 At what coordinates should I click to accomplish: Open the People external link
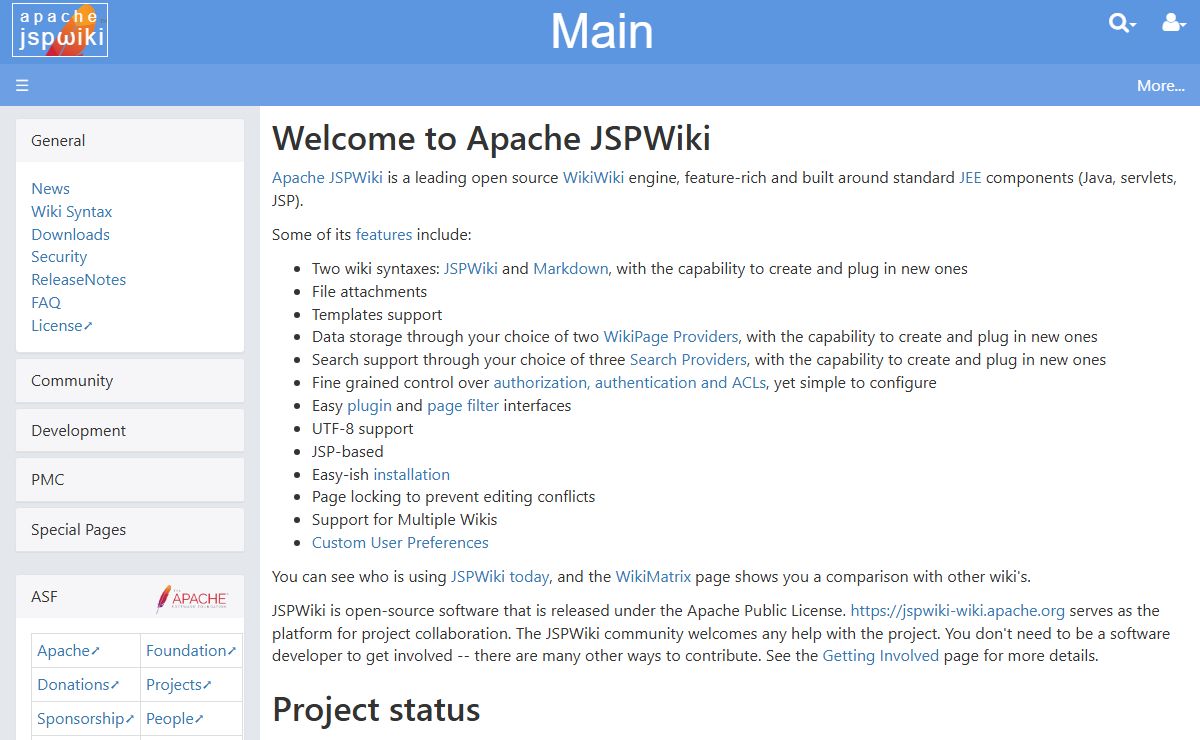(175, 719)
